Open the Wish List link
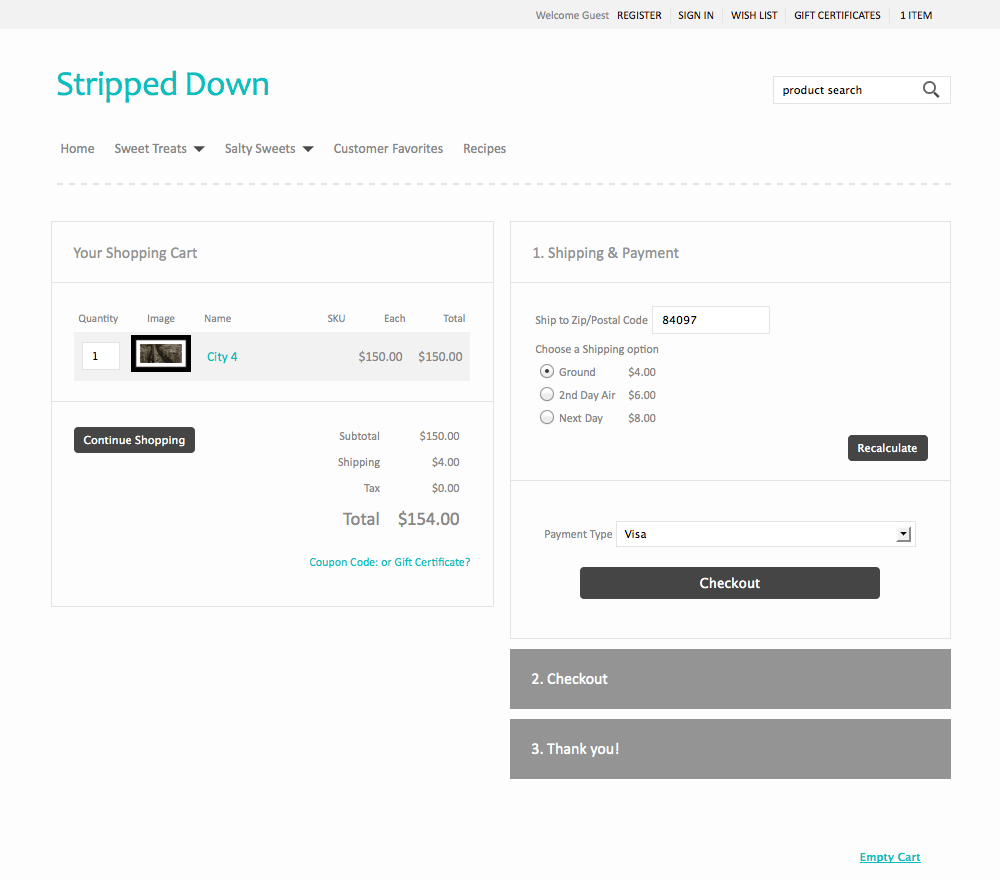1000x880 pixels. (754, 15)
